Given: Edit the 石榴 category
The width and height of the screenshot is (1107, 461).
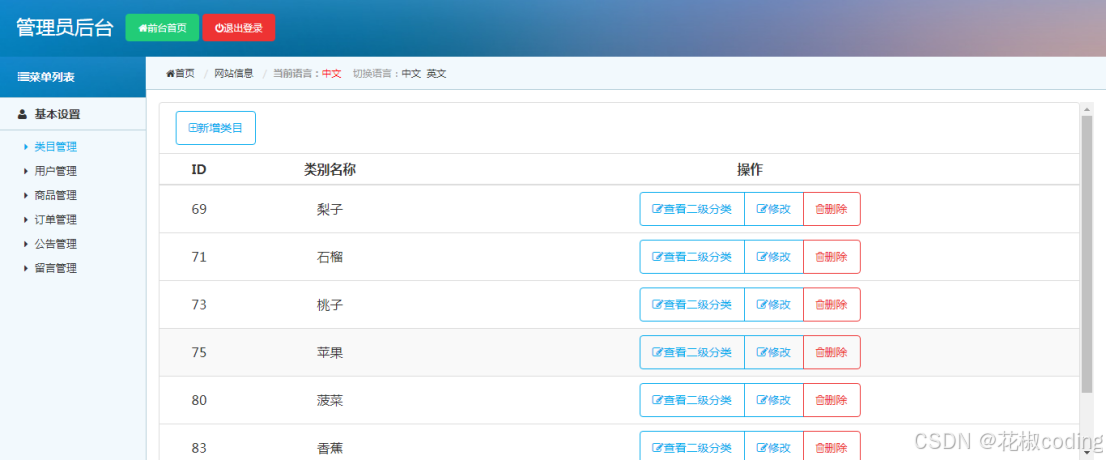Looking at the screenshot, I should tap(774, 257).
